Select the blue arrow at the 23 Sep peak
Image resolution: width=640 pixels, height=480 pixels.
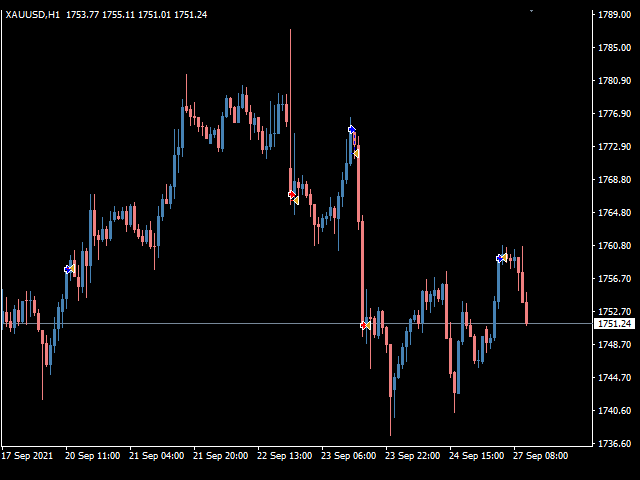tap(351, 130)
